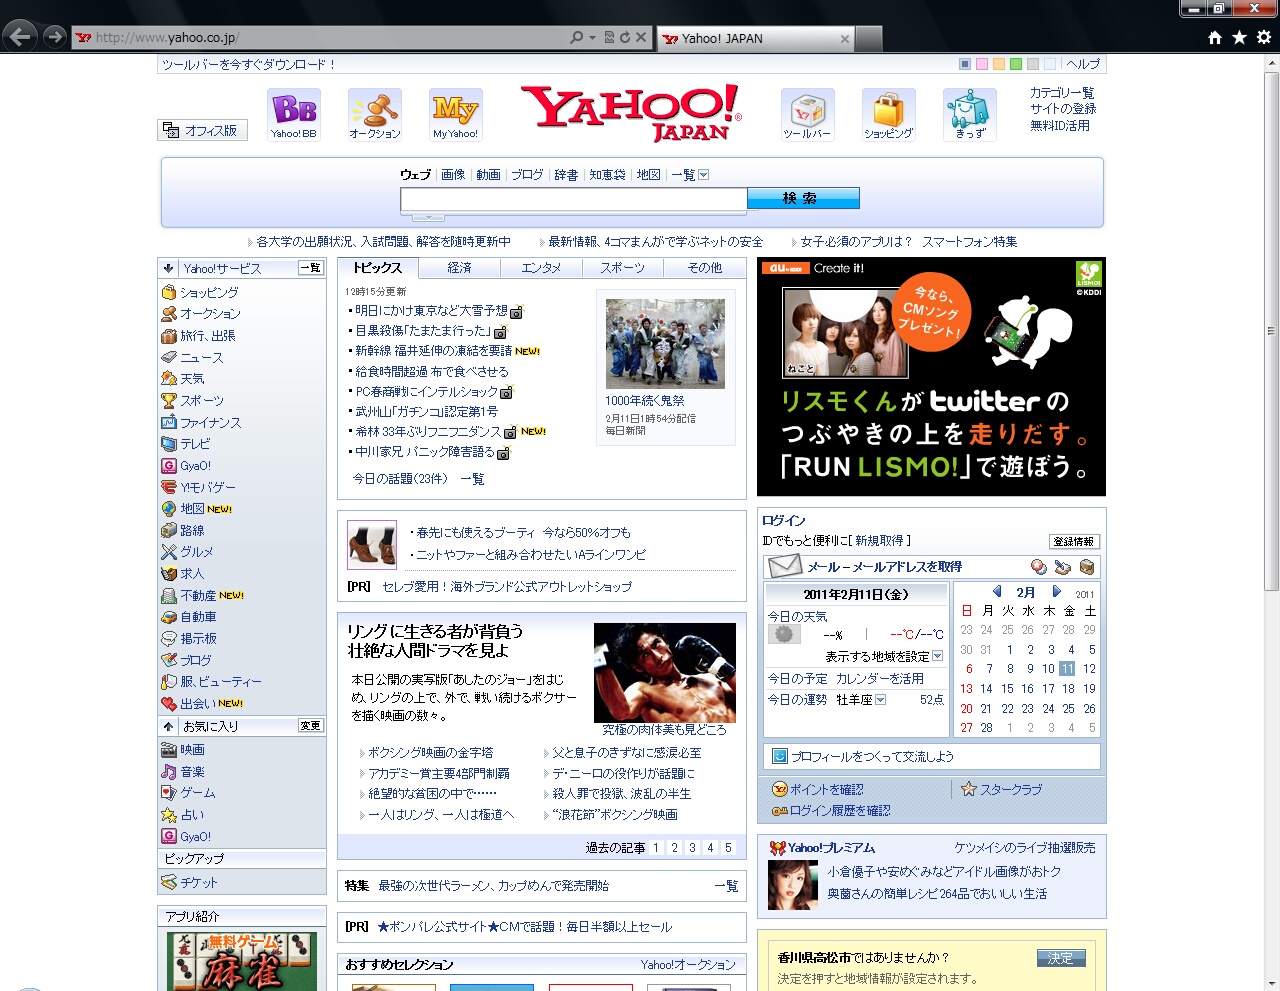Open the browser Tools gear menu

(1264, 37)
